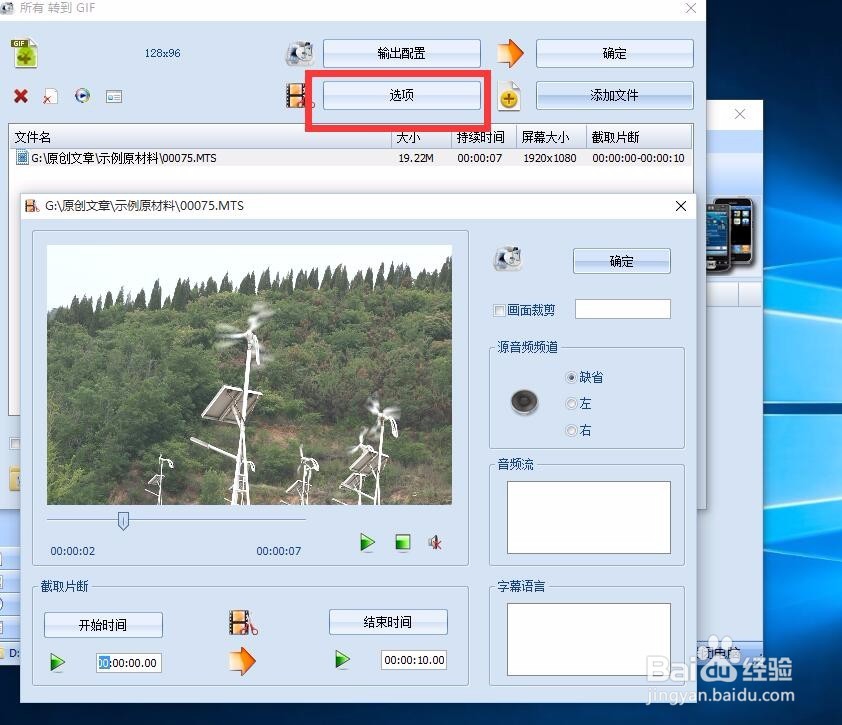Click the 1920x1080 screen size cell

pos(550,158)
